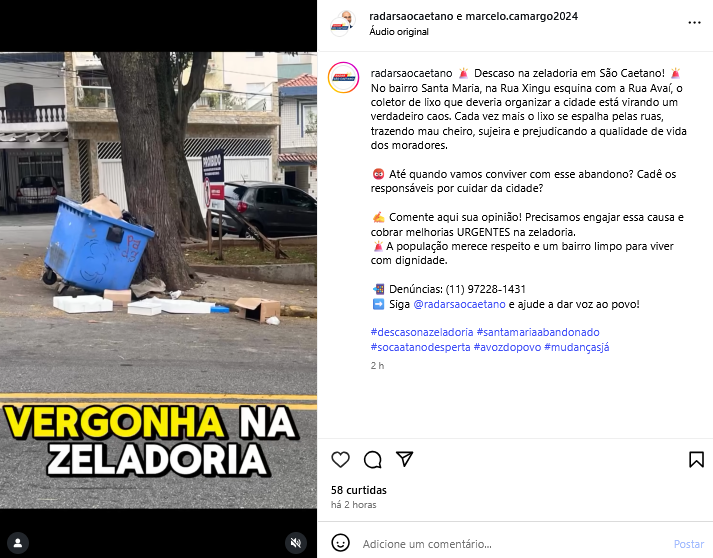Open comments via speech bubble icon

(x=372, y=459)
